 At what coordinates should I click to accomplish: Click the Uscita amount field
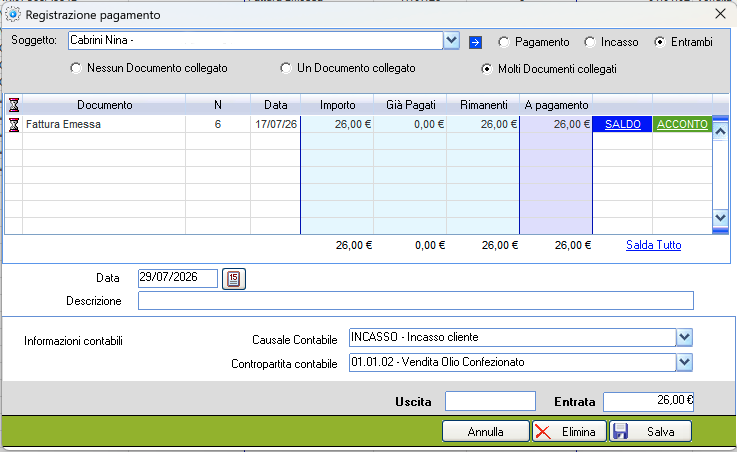click(490, 401)
